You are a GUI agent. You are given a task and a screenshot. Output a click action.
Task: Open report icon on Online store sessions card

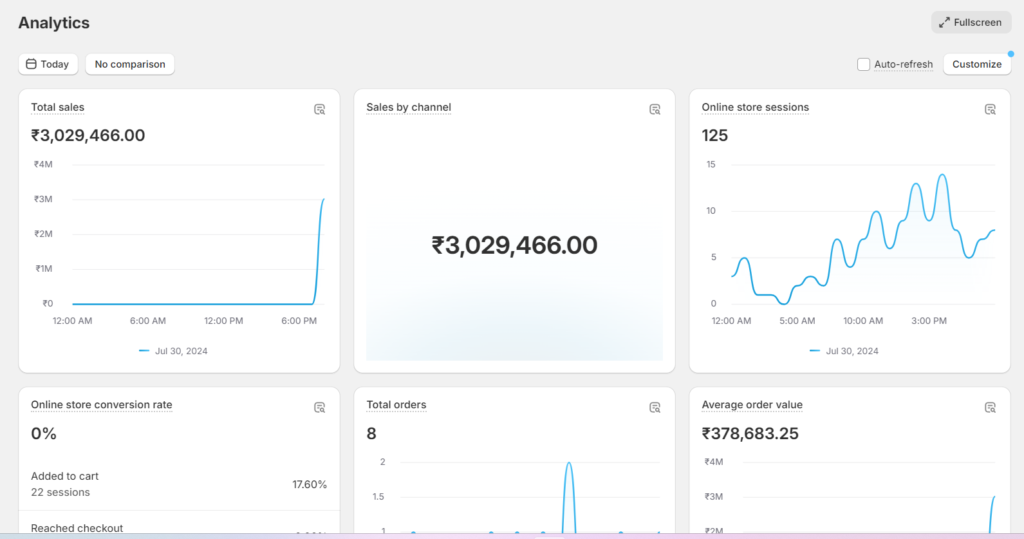tap(990, 109)
